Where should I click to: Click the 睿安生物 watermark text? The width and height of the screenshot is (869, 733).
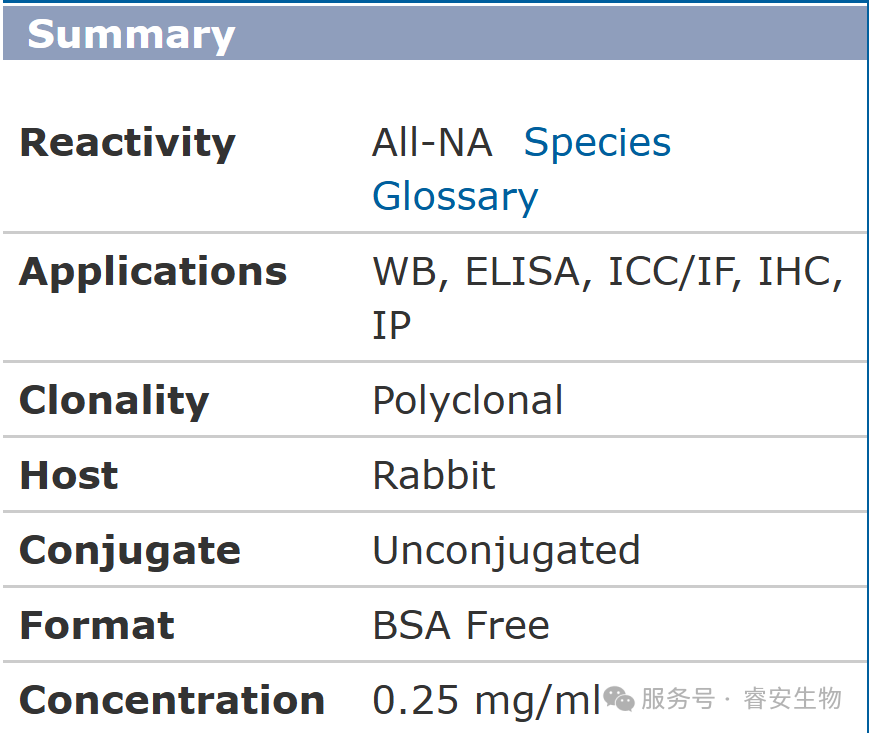point(793,699)
